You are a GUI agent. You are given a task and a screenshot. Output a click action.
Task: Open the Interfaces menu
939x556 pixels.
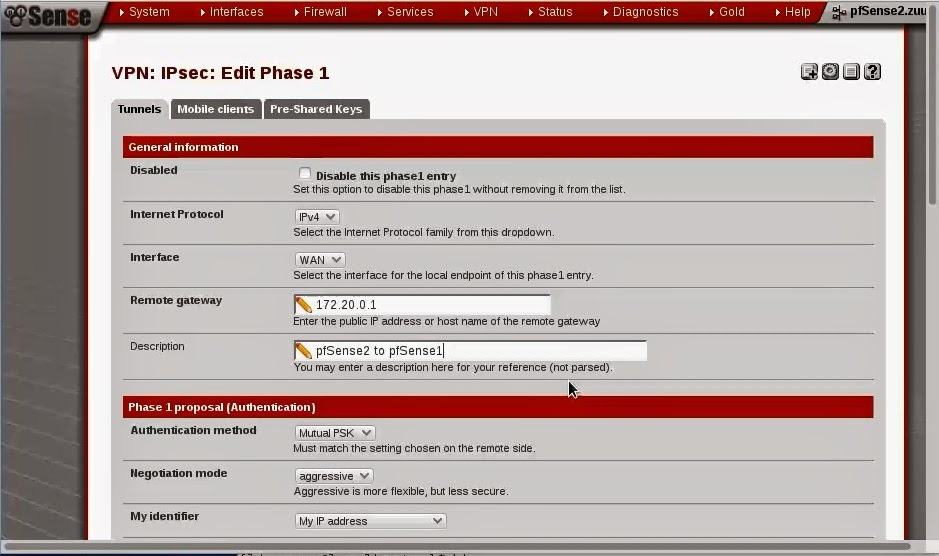(x=232, y=12)
